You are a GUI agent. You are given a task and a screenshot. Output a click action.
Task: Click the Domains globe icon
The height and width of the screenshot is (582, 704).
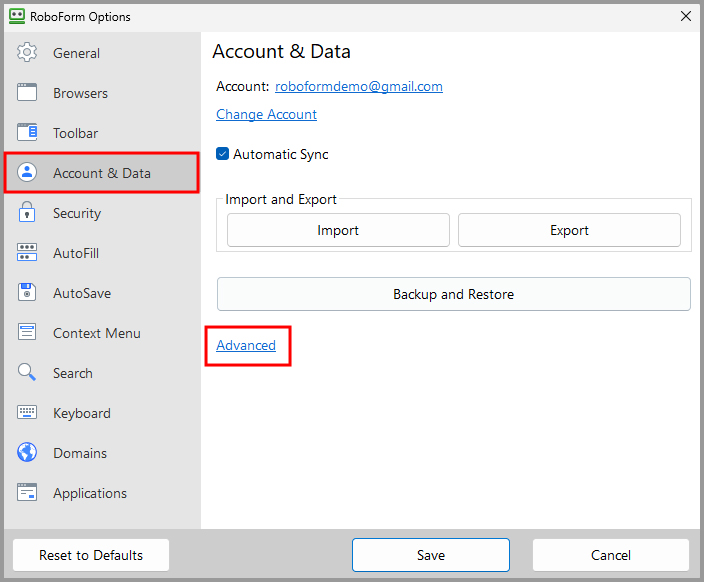pyautogui.click(x=27, y=452)
